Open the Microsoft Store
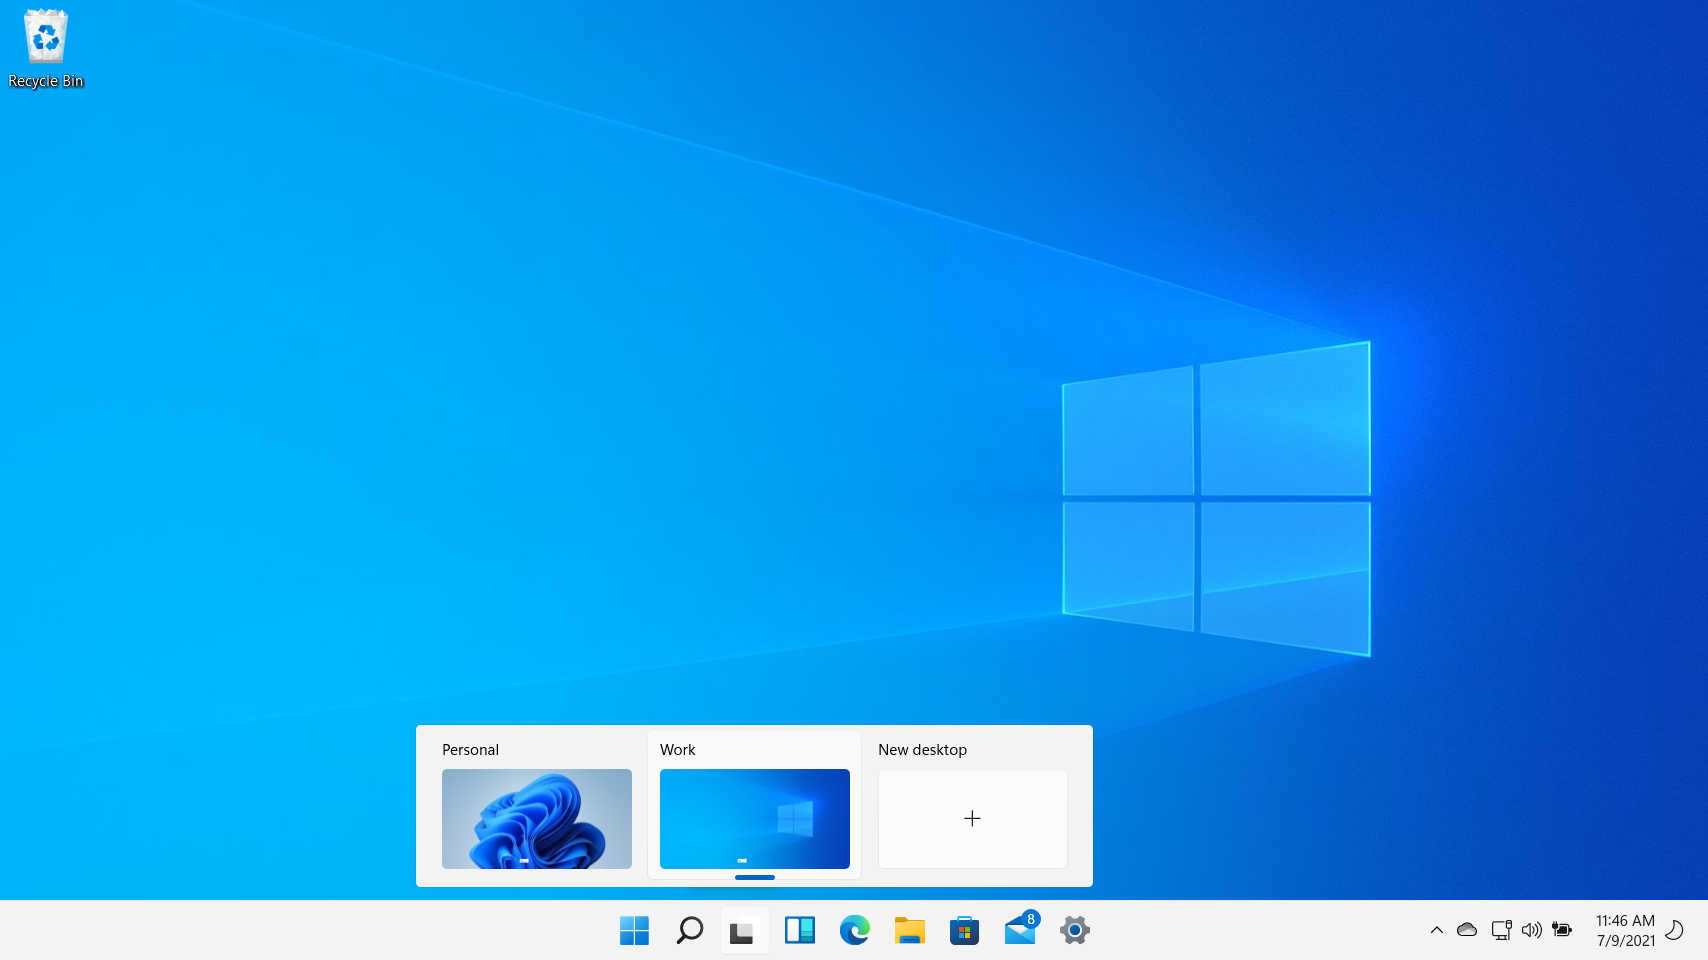 [964, 930]
